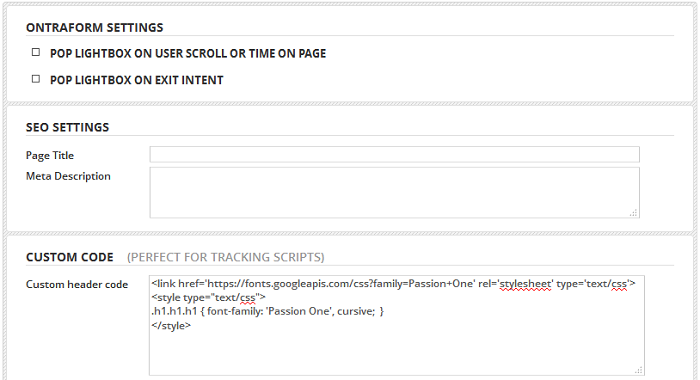700x380 pixels.
Task: Grab the Meta Description resize handle
Action: (x=633, y=213)
